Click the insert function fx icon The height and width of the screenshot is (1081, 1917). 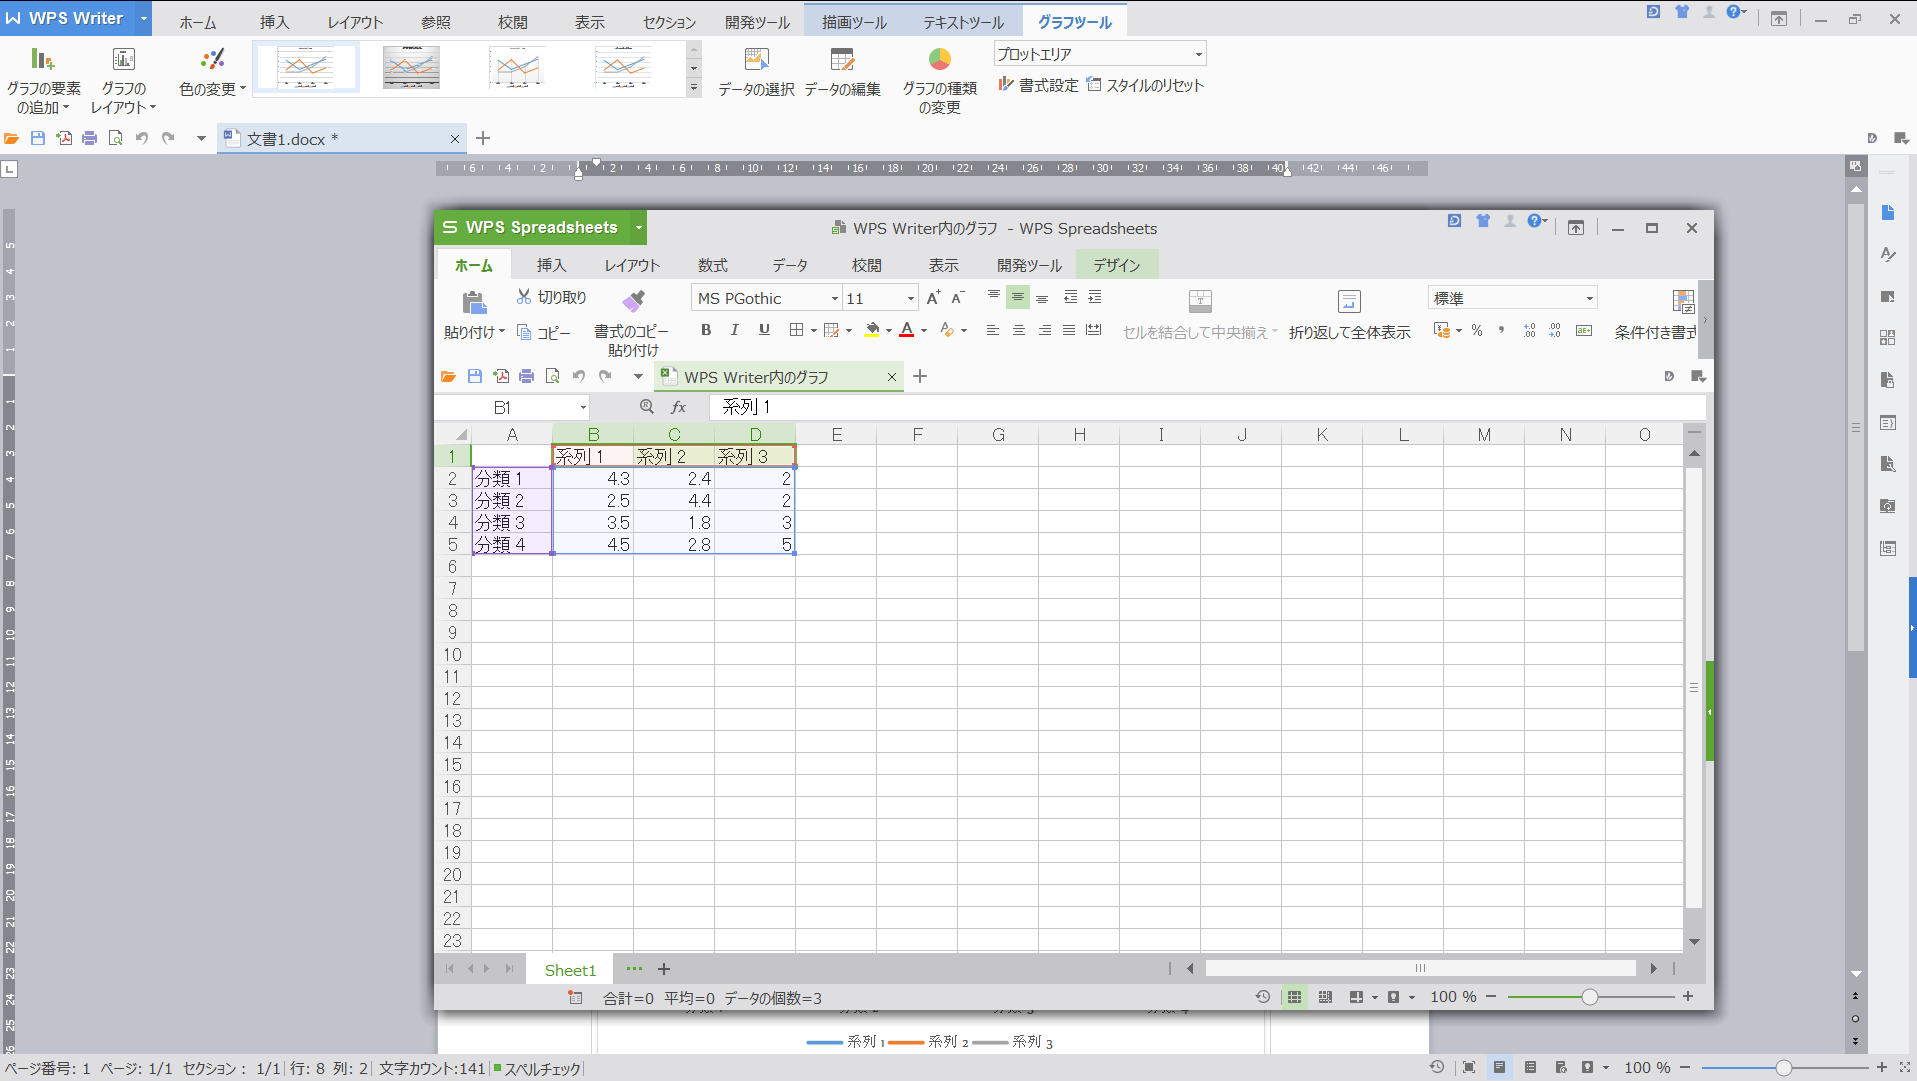678,407
